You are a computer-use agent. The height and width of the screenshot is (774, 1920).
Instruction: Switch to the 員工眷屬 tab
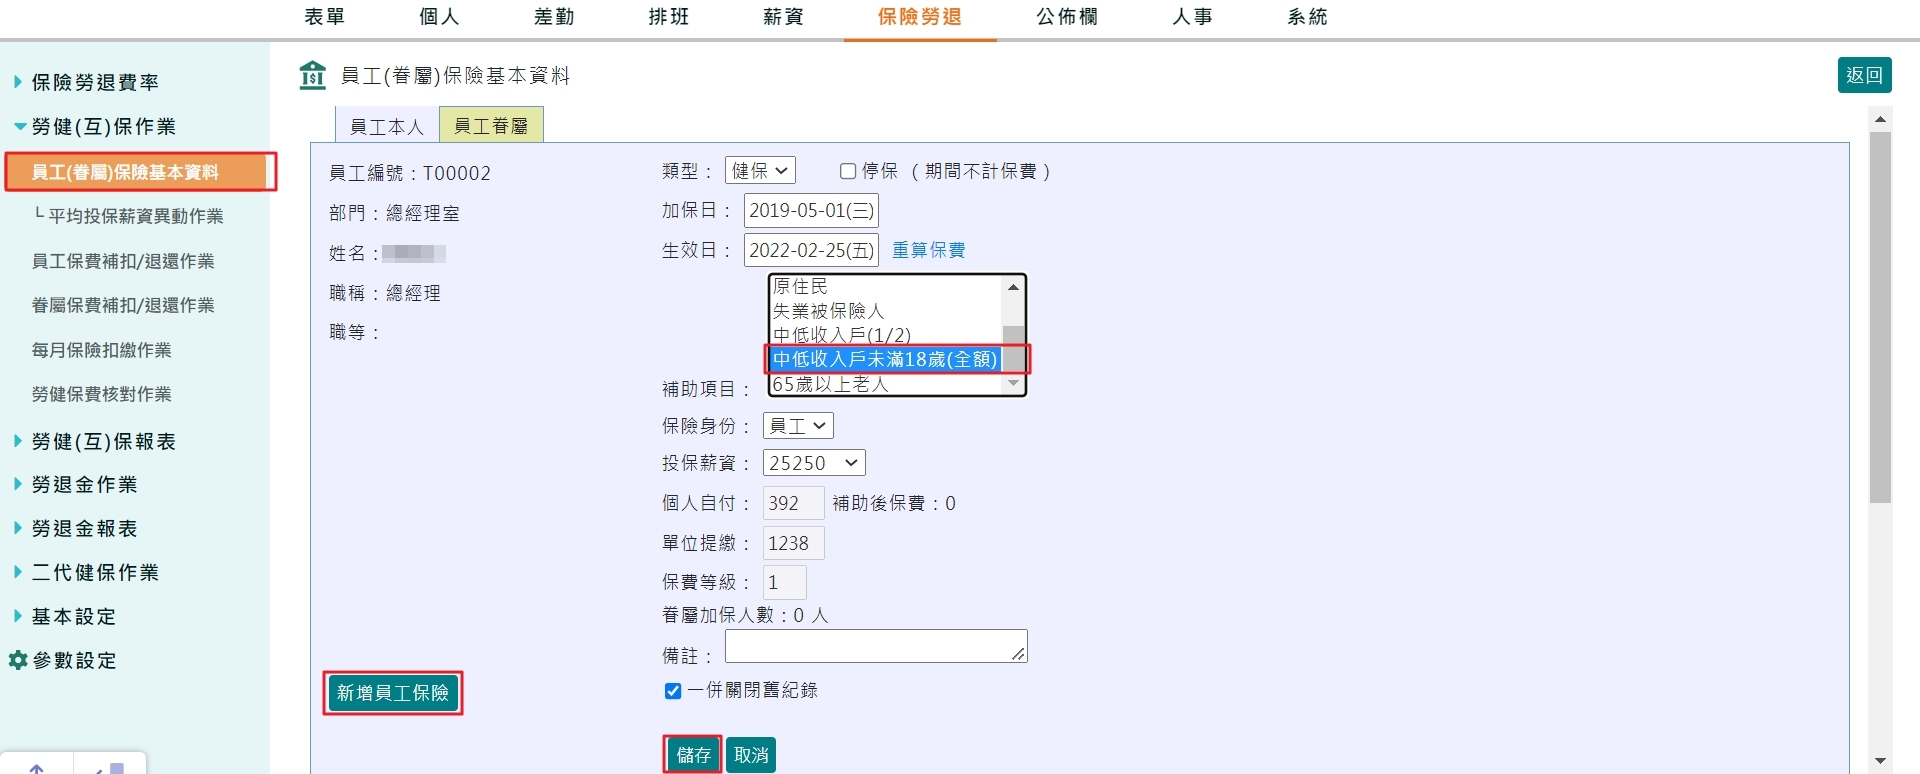tap(491, 125)
